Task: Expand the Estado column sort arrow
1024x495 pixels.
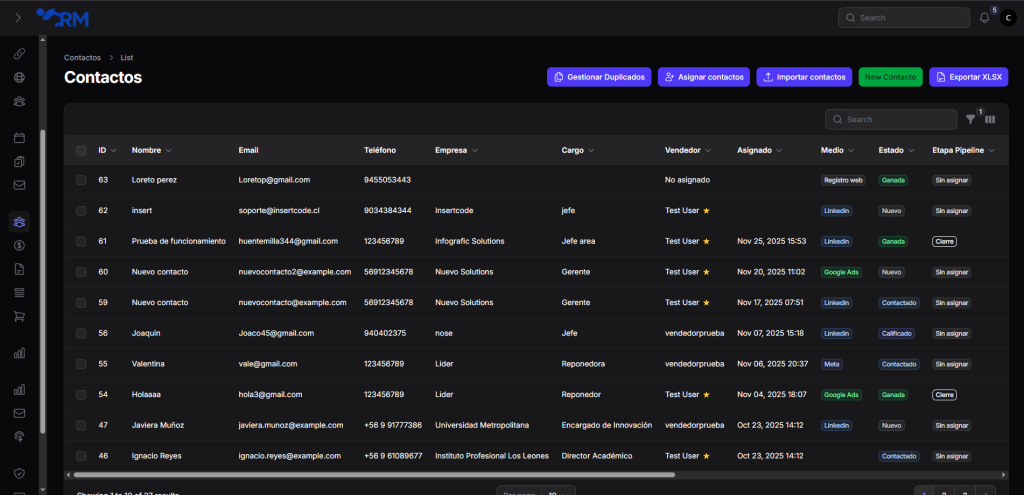Action: (x=913, y=151)
